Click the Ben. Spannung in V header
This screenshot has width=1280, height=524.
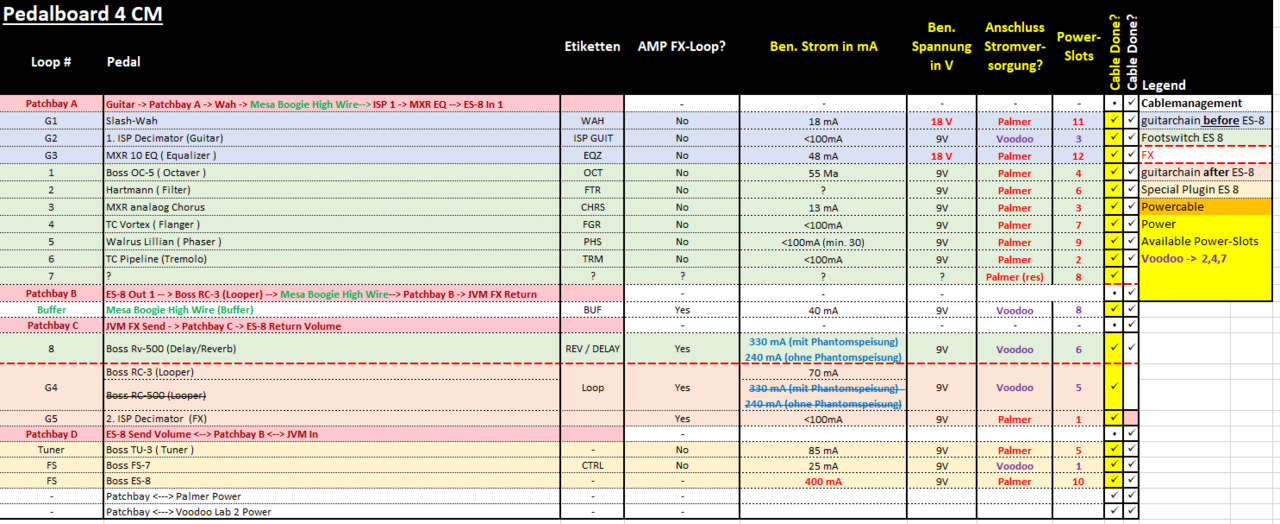[941, 47]
